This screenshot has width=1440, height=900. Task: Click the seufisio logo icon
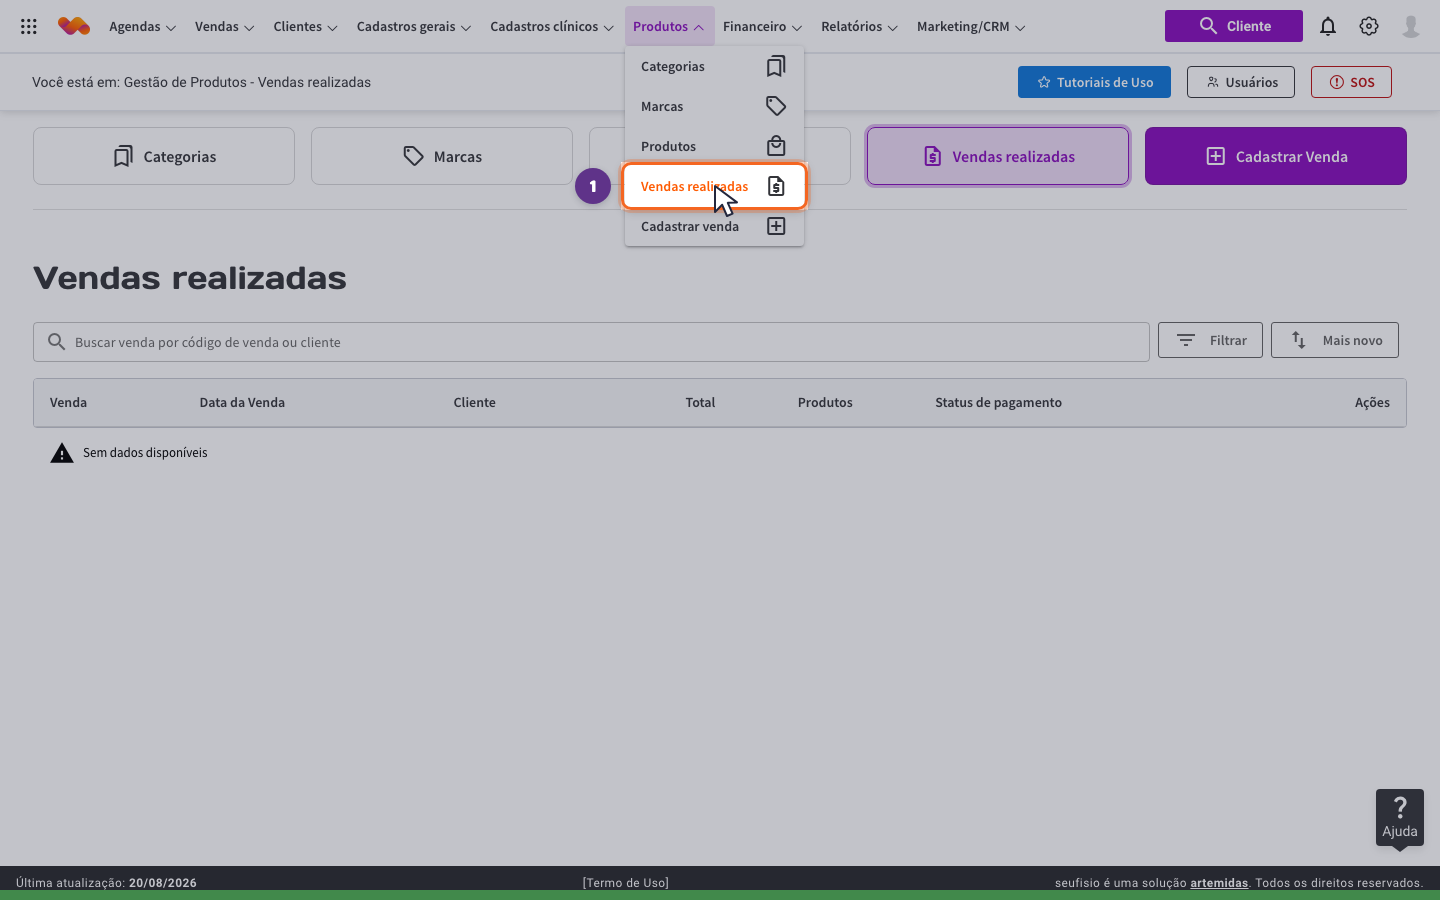pos(74,27)
